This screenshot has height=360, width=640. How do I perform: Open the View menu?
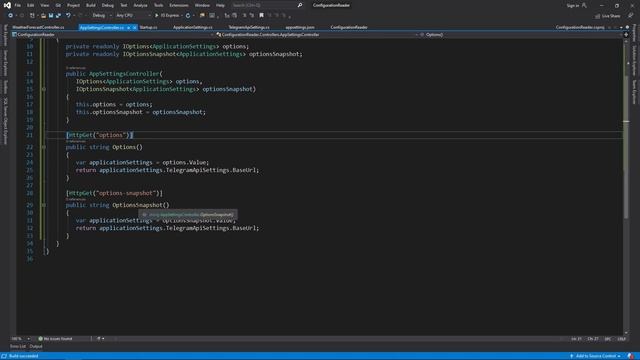click(44, 5)
